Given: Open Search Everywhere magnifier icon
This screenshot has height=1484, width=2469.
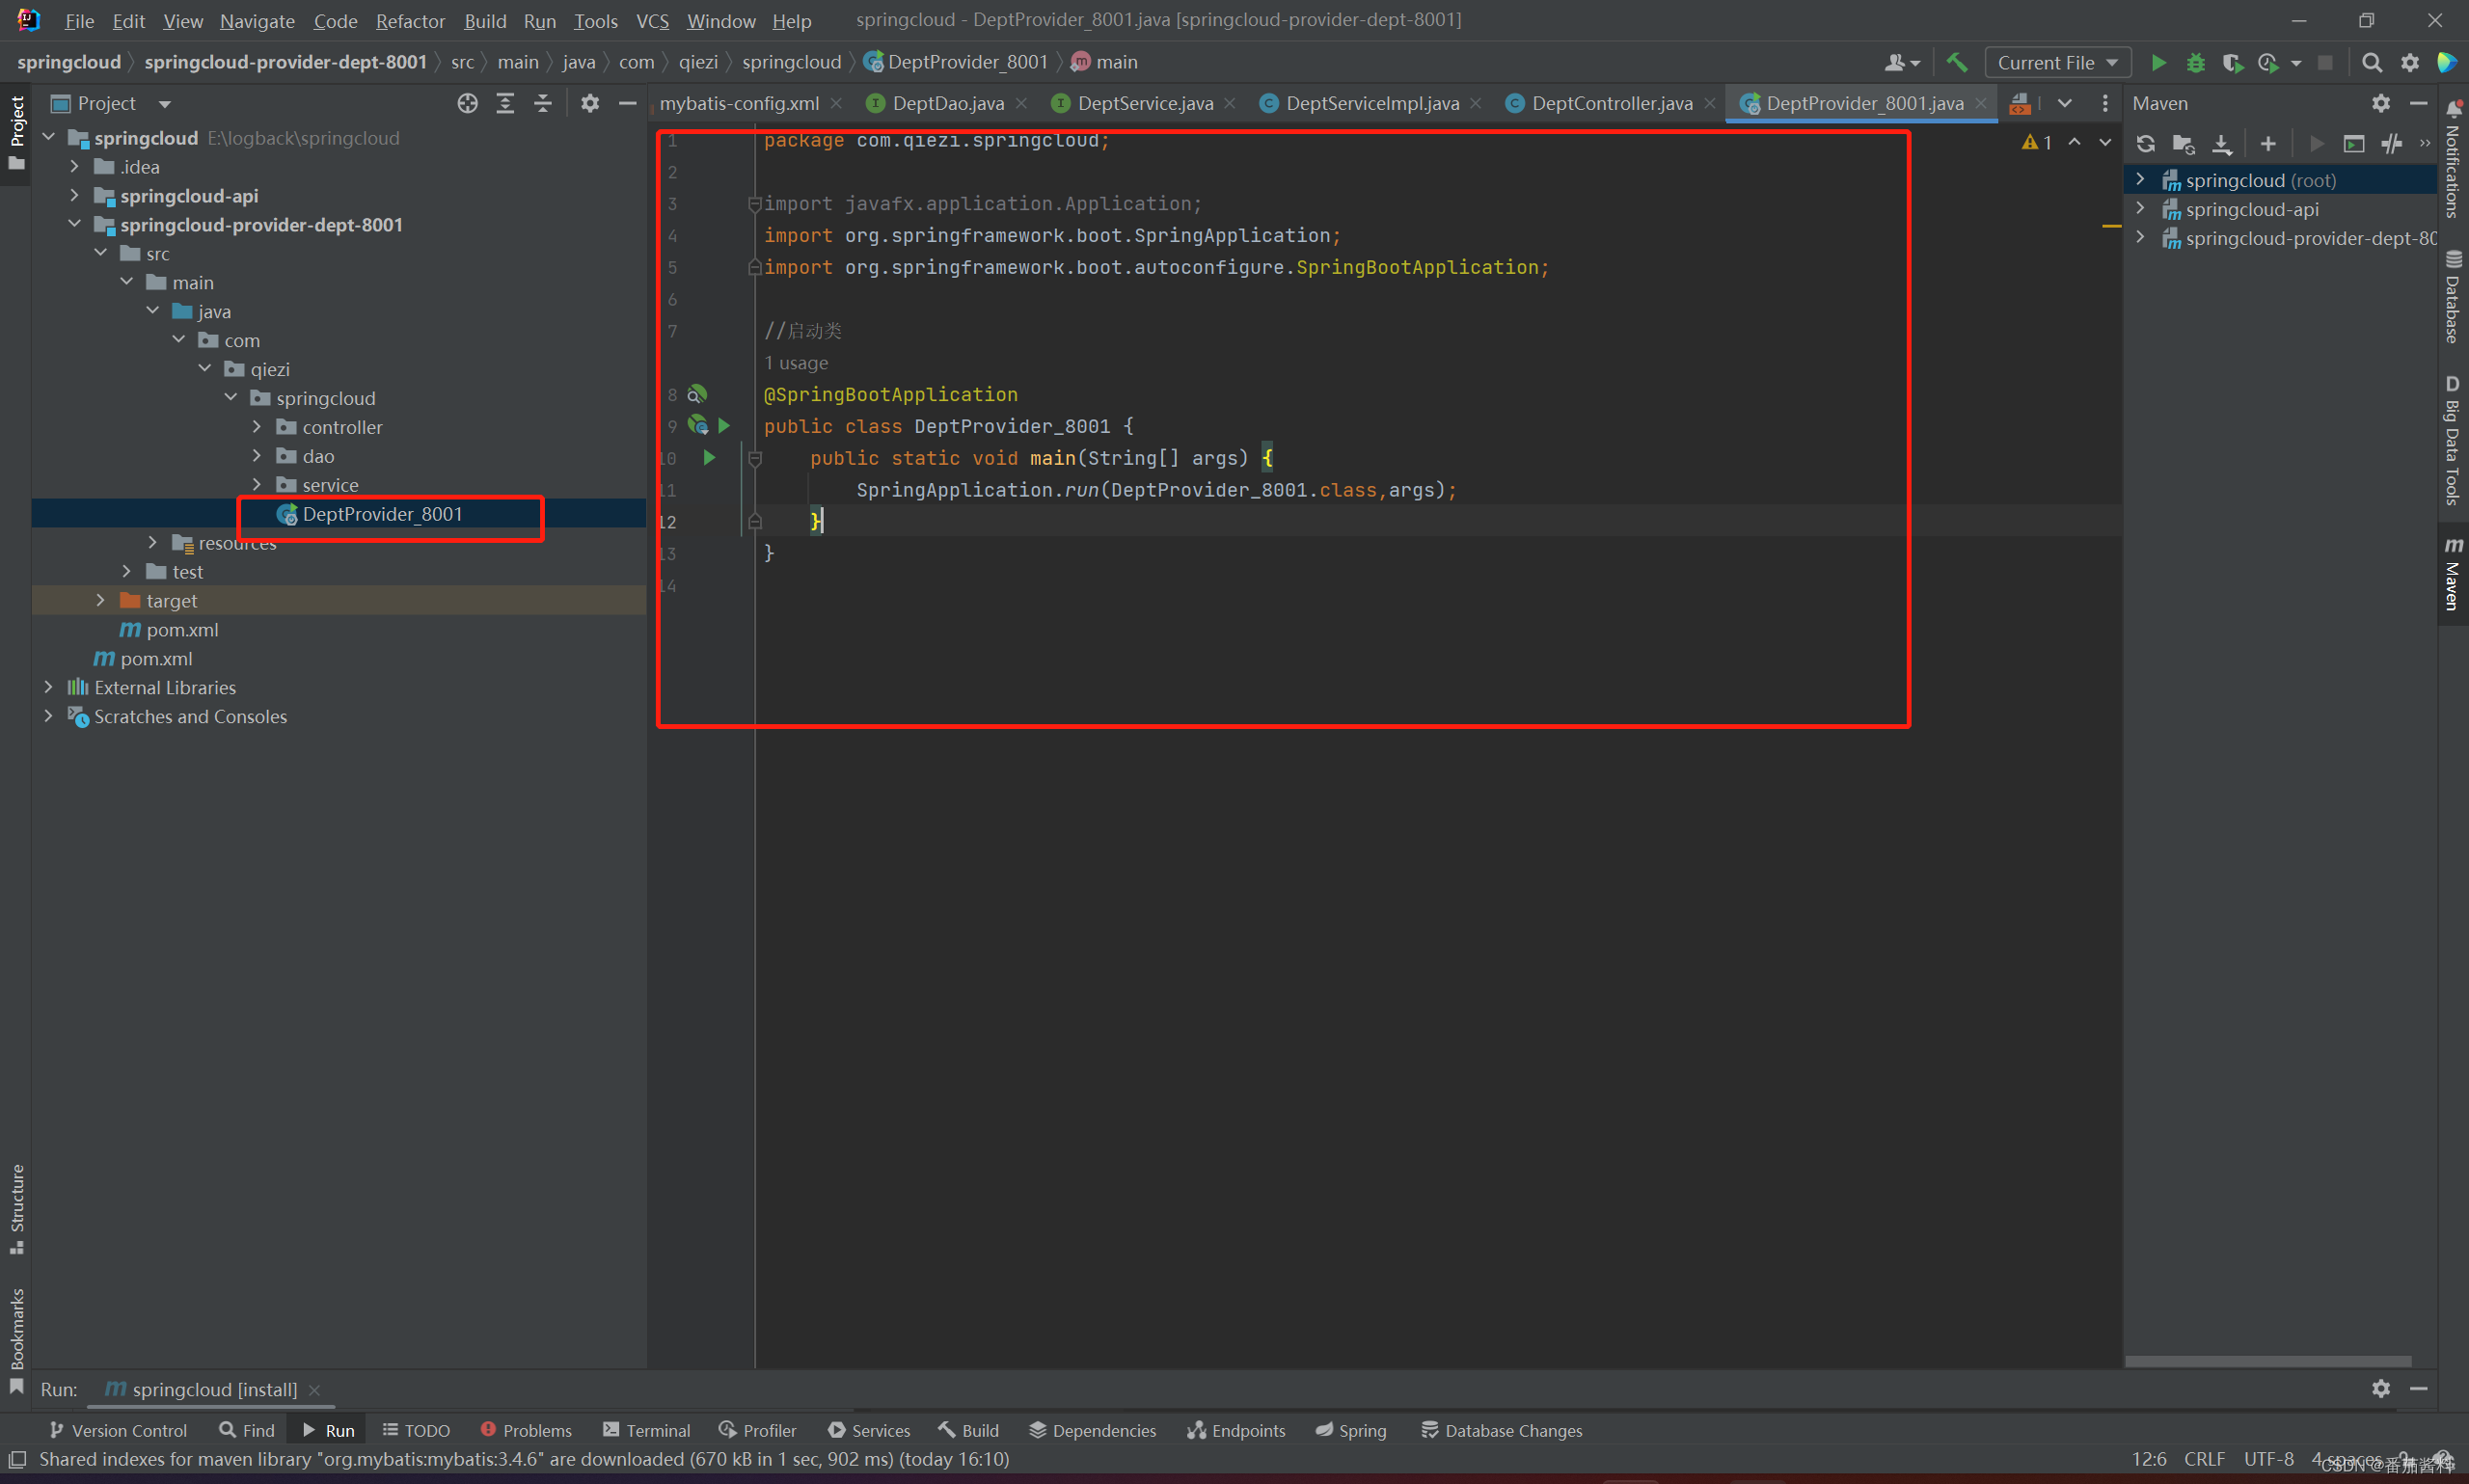Looking at the screenshot, I should (x=2371, y=63).
